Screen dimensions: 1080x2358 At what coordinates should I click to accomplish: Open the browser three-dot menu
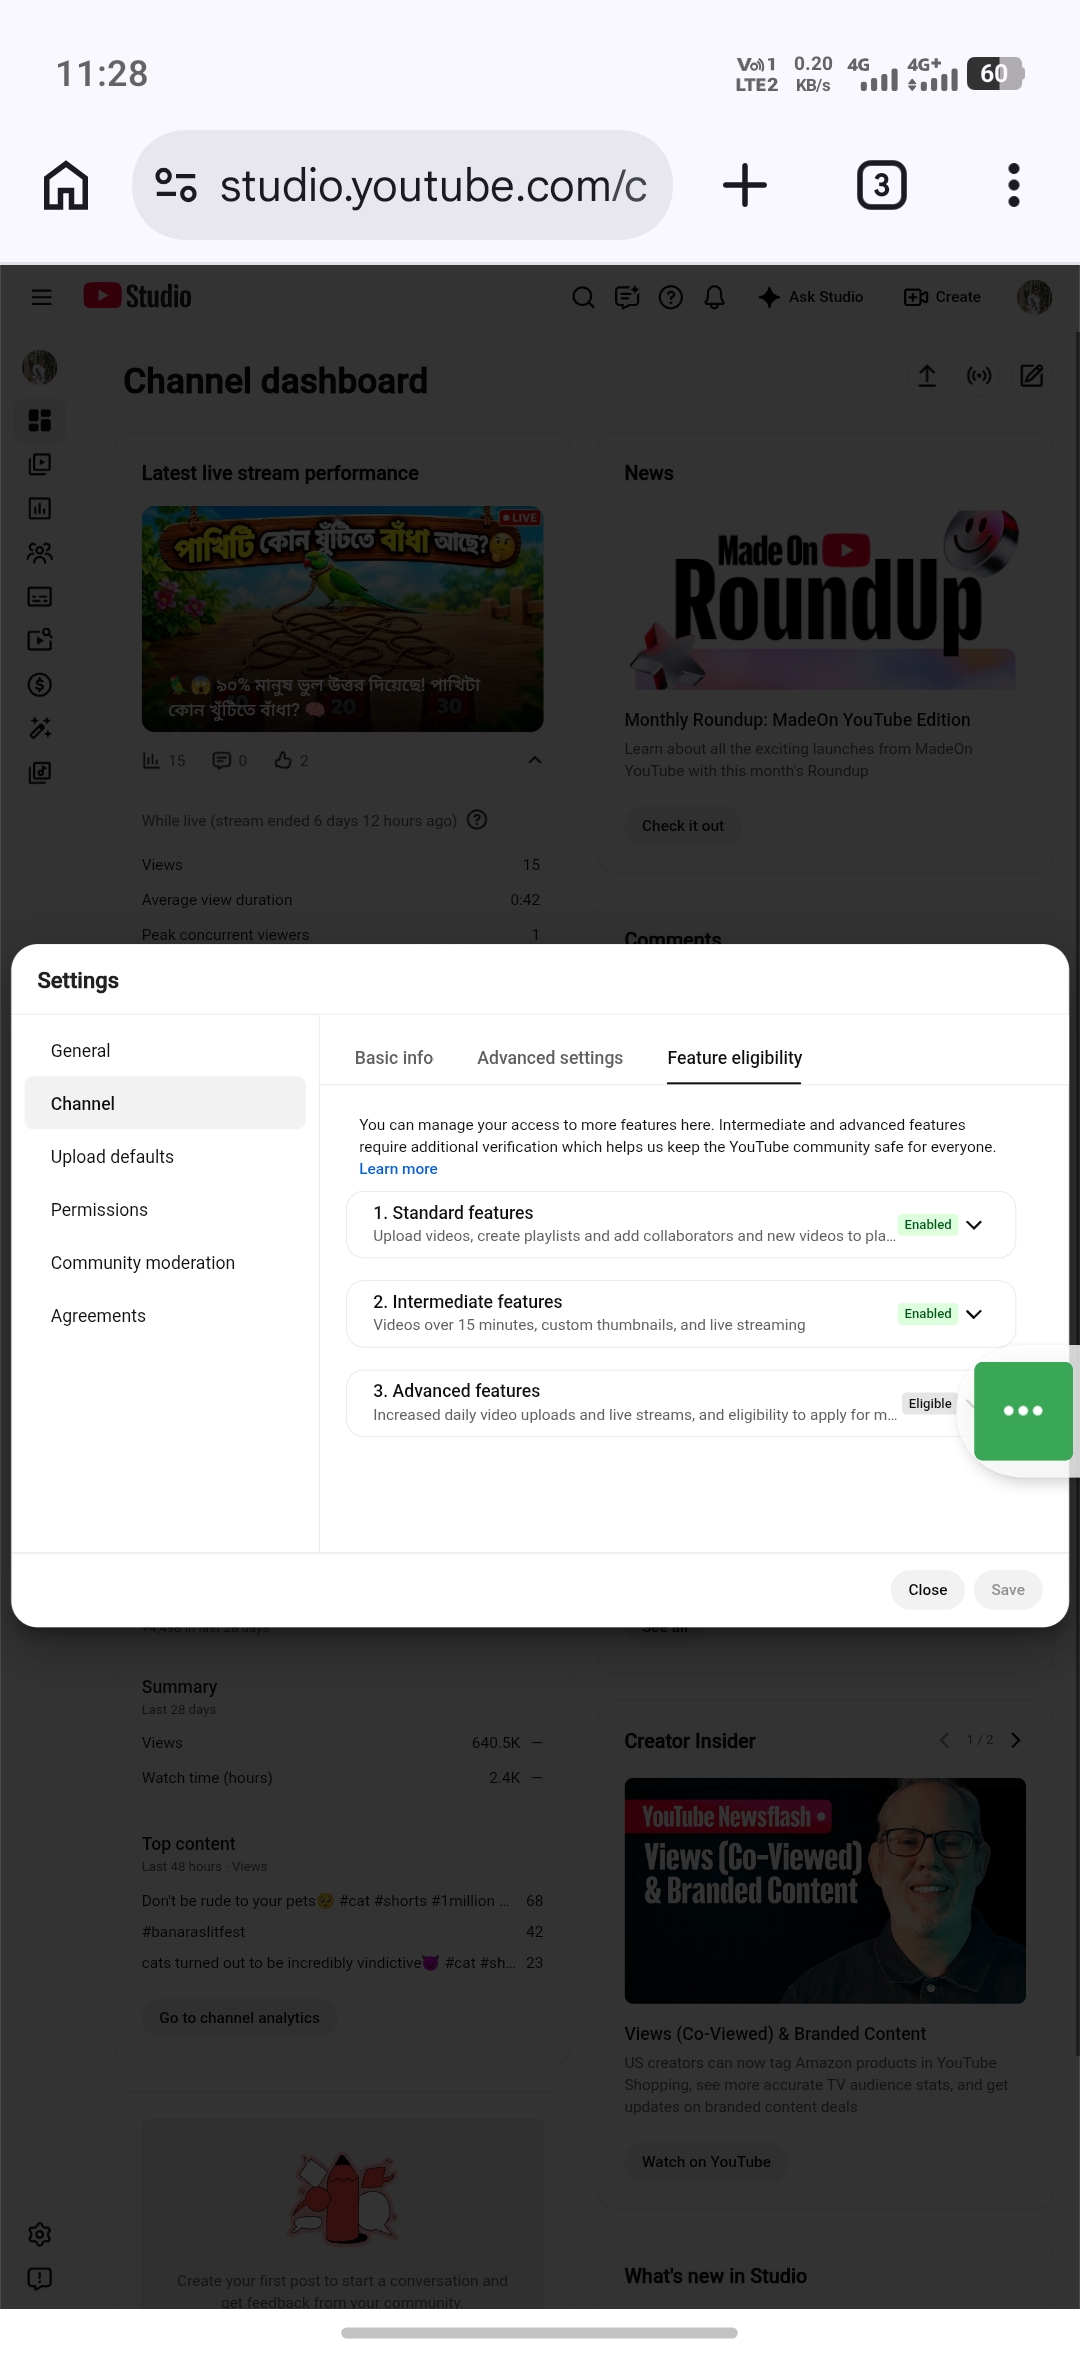coord(1014,185)
